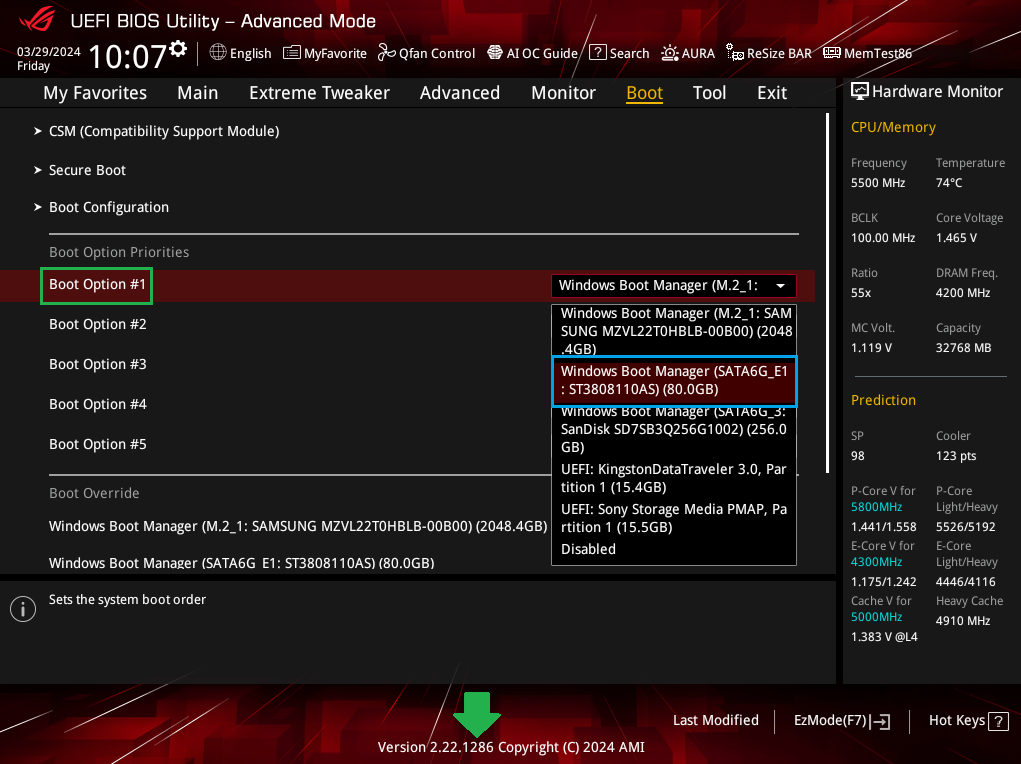Click the 32768 MB capacity value

(963, 348)
